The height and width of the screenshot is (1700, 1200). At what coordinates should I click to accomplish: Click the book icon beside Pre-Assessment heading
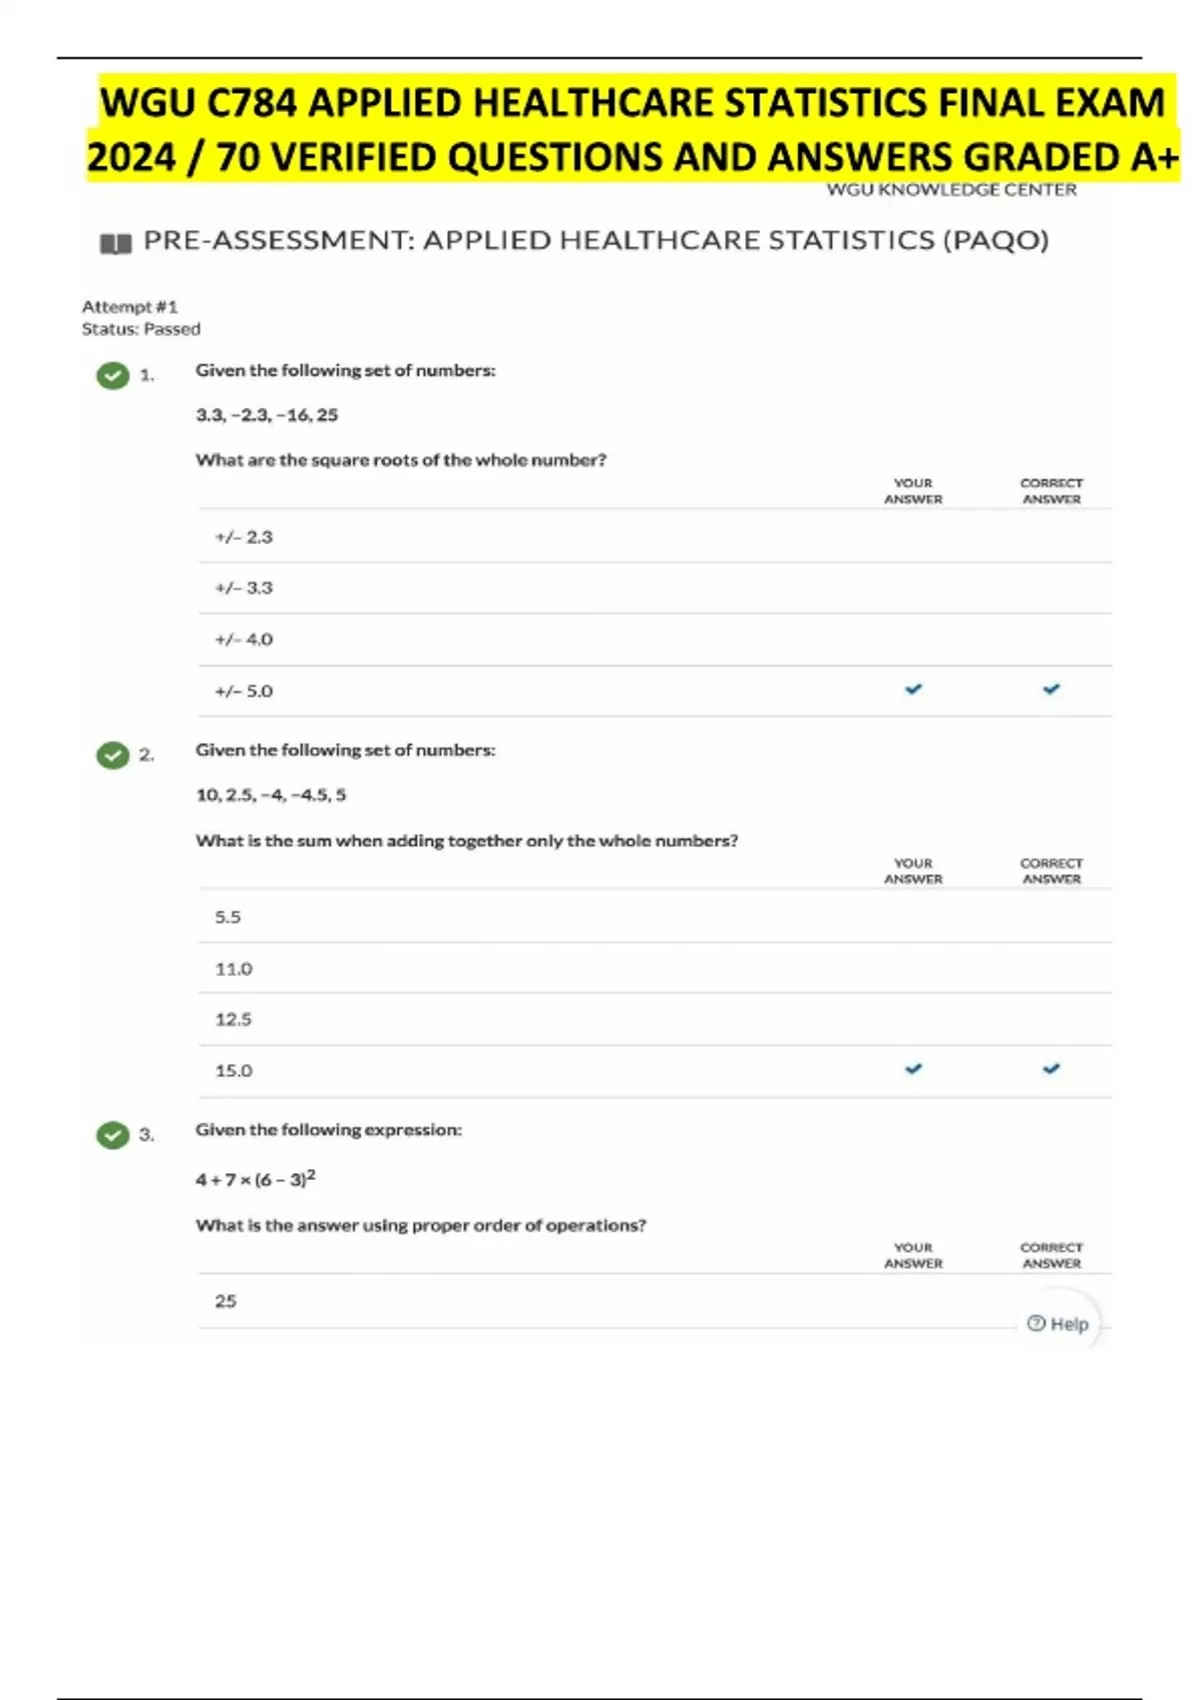(116, 243)
